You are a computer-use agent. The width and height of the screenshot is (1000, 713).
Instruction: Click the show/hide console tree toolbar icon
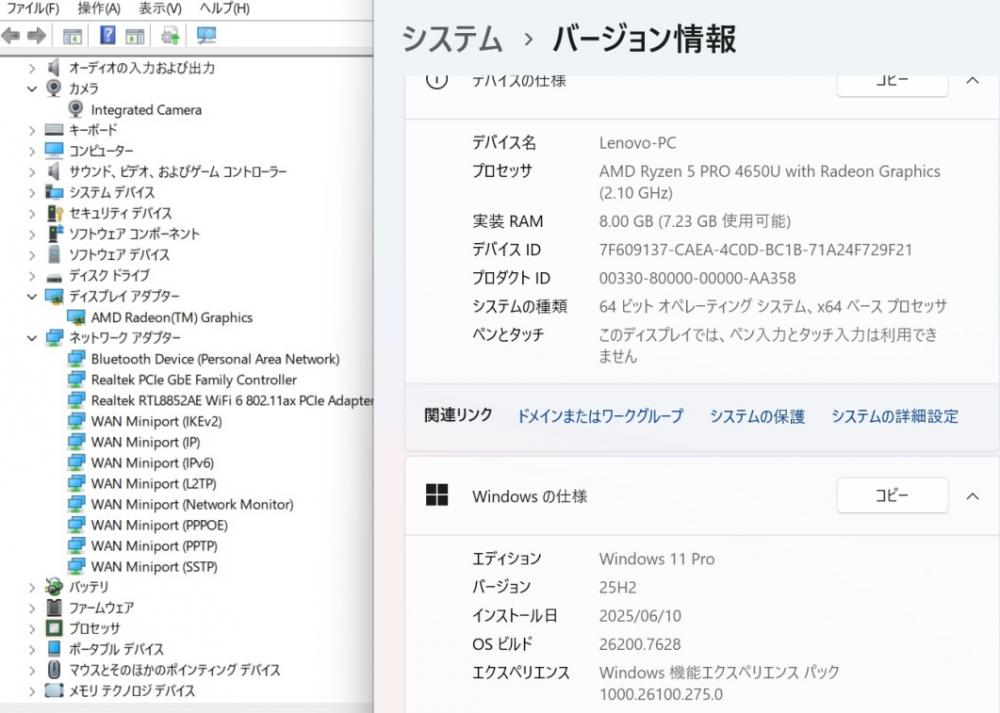pos(72,36)
